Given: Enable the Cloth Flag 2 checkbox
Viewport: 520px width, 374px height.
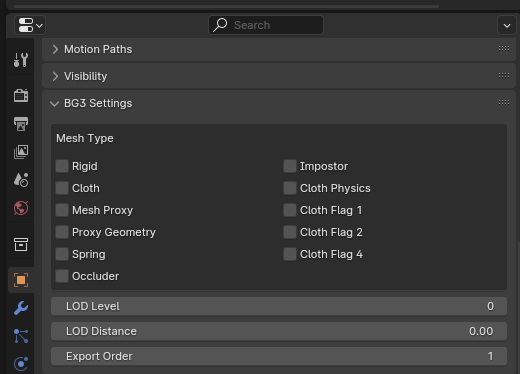Looking at the screenshot, I should (x=290, y=232).
